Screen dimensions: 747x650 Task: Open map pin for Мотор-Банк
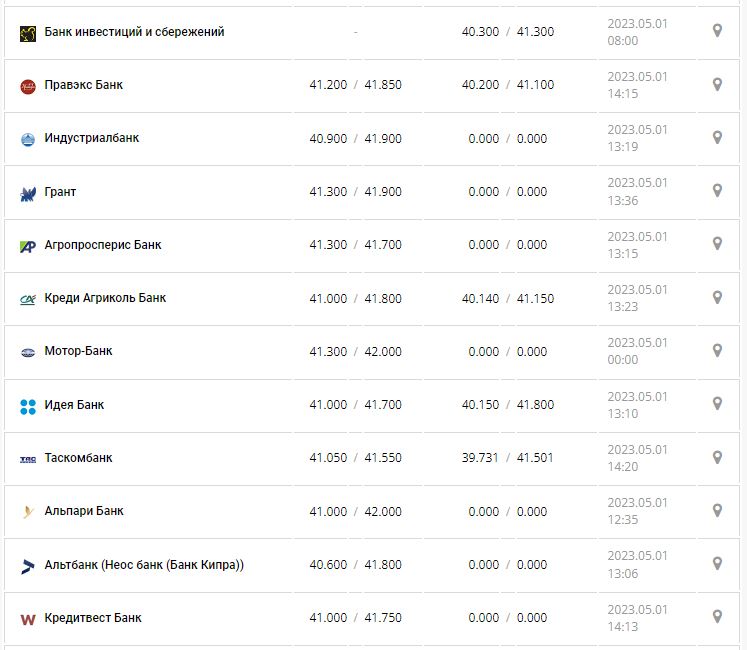click(717, 350)
